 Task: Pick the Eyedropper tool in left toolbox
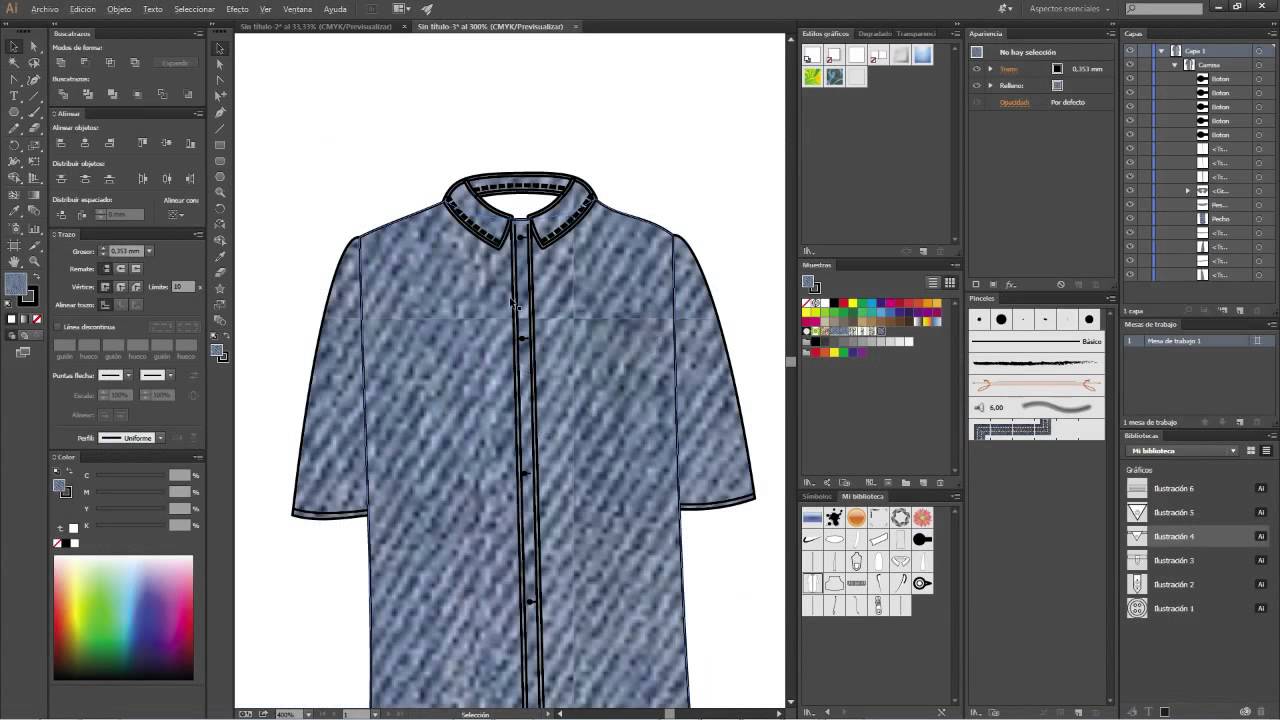[x=14, y=212]
